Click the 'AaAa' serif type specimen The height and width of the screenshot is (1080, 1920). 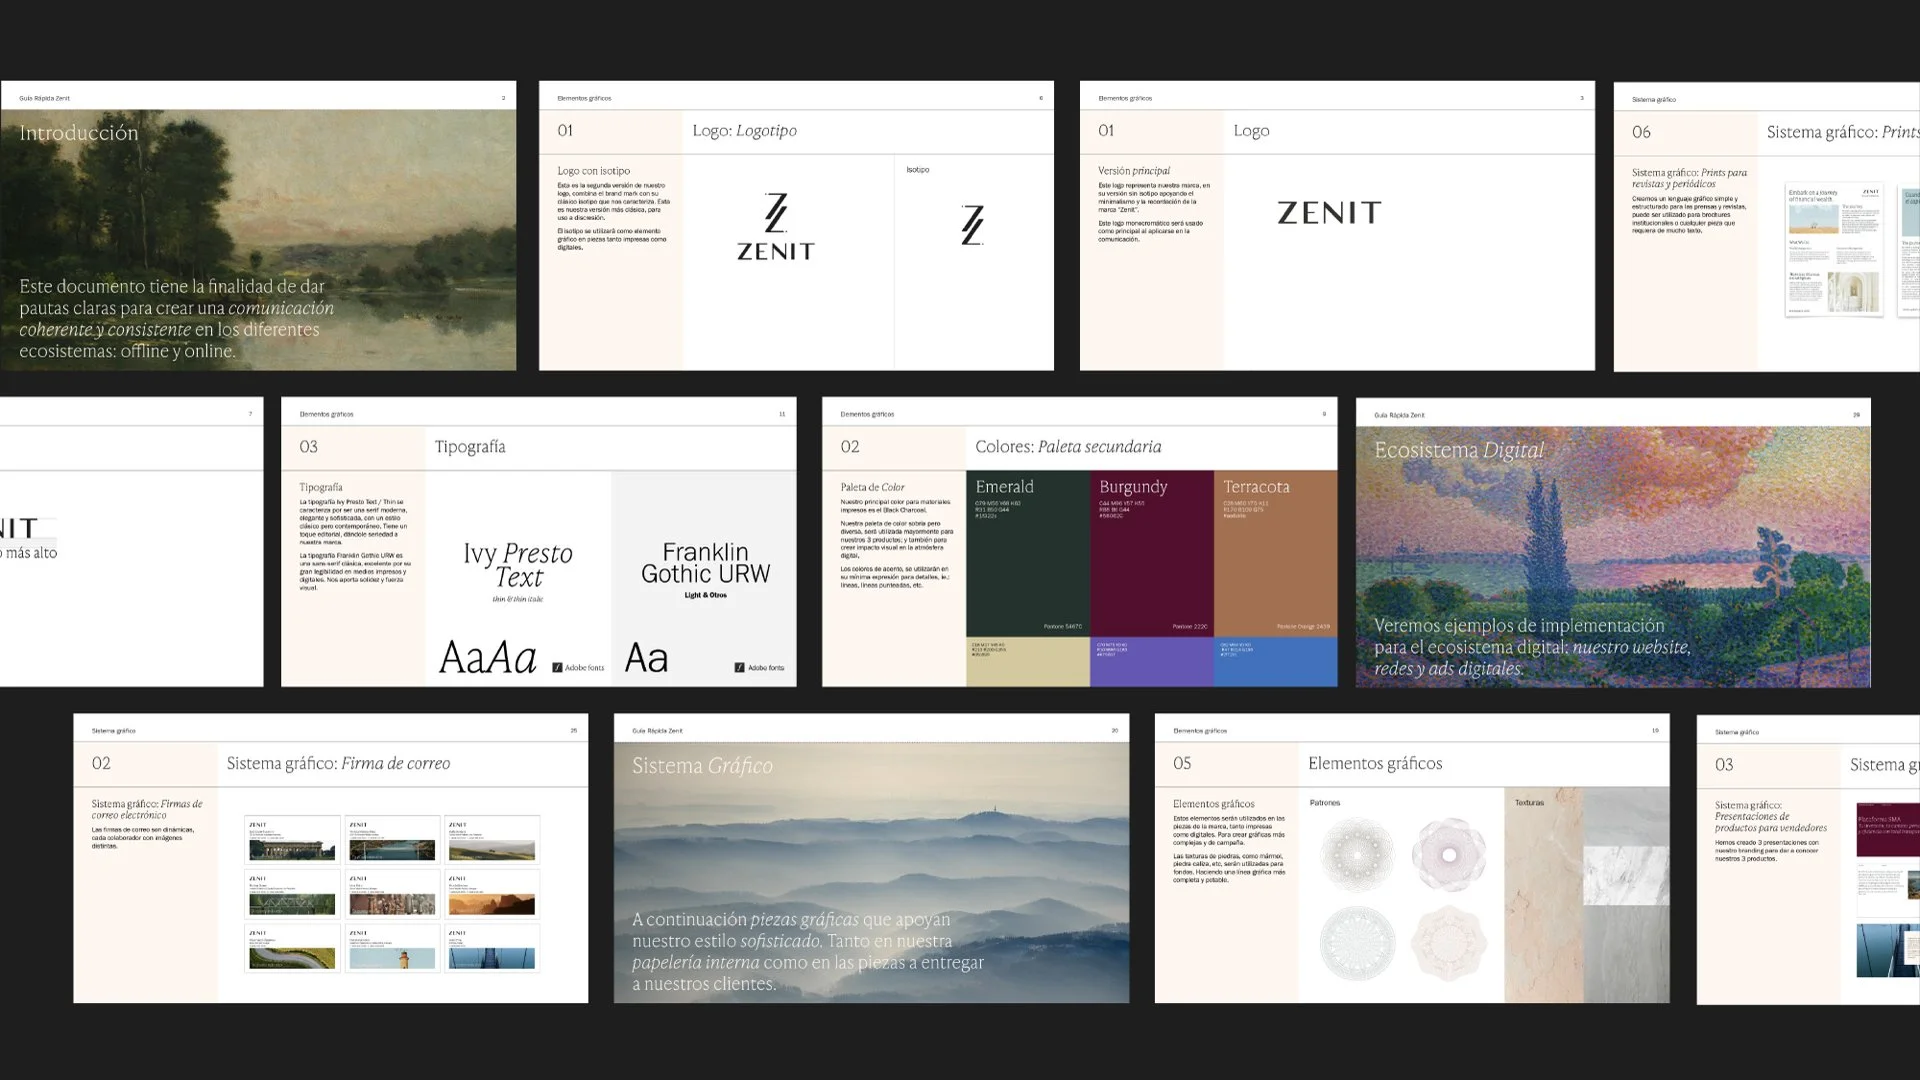488,658
